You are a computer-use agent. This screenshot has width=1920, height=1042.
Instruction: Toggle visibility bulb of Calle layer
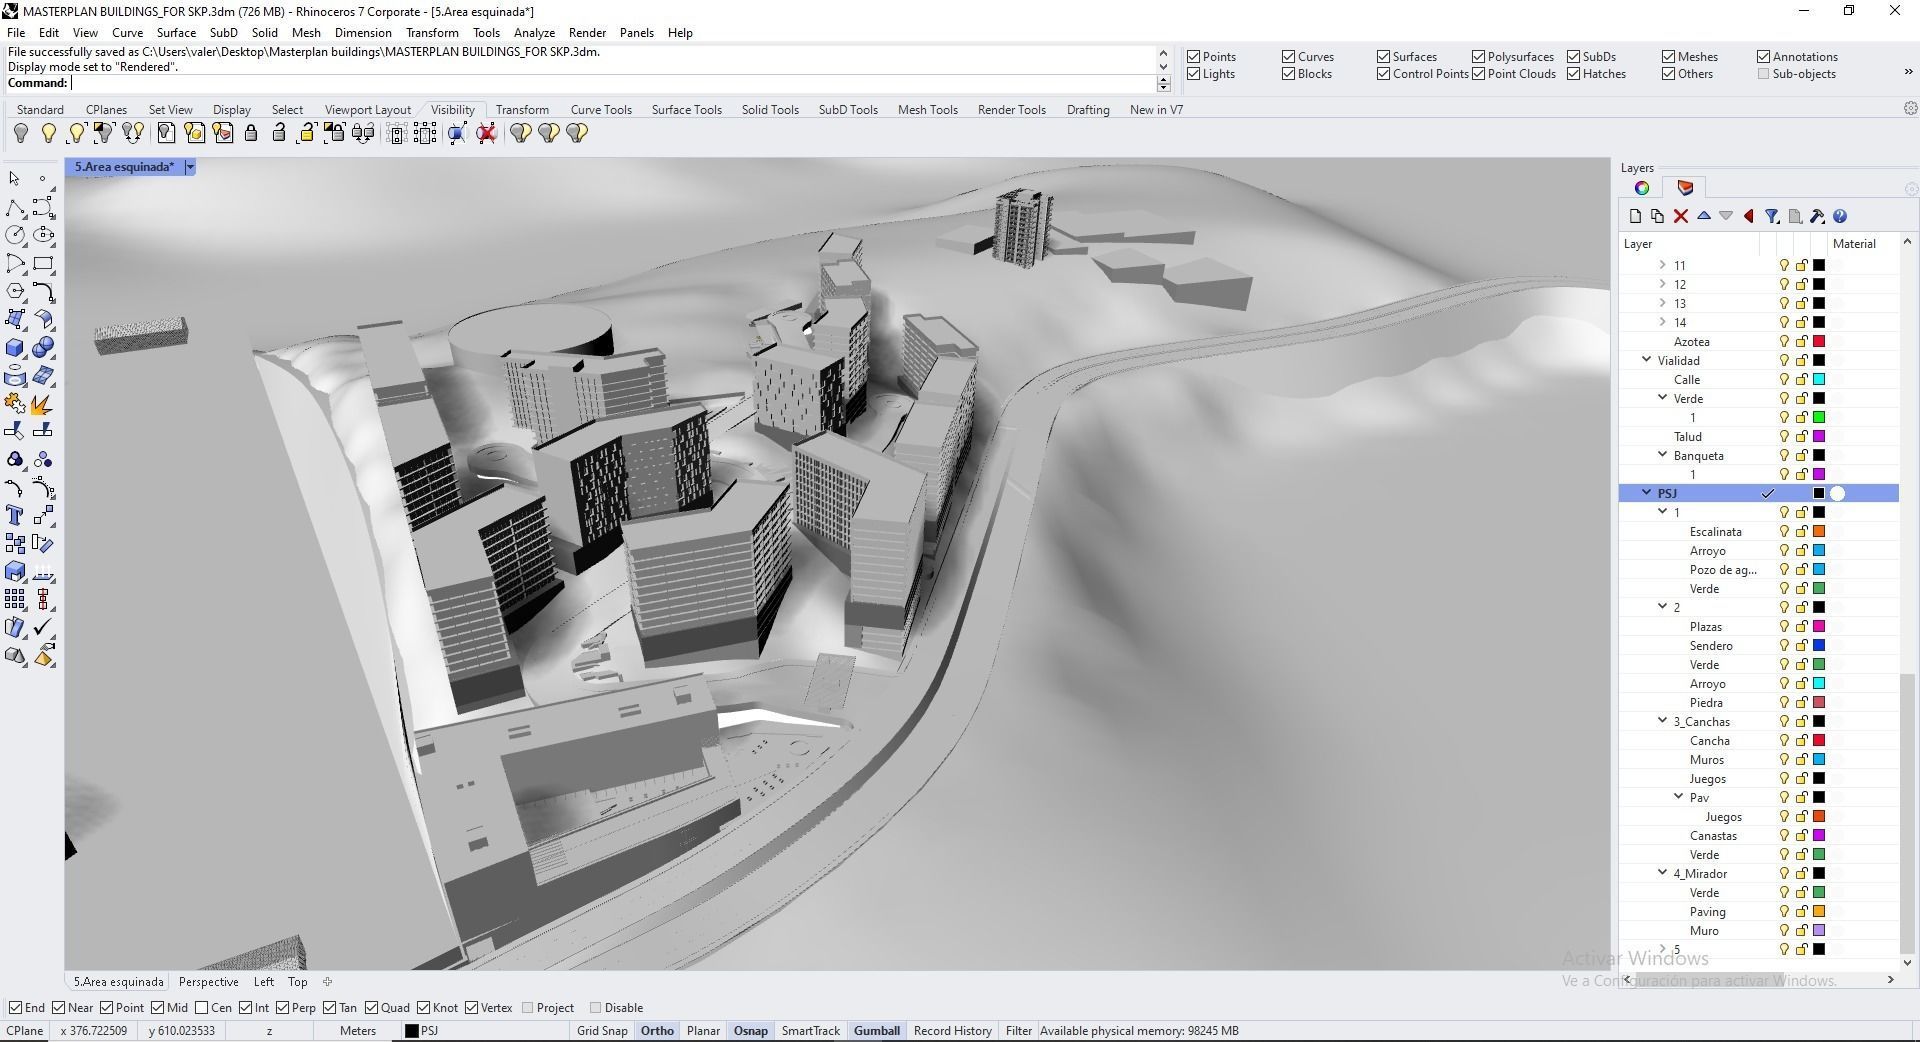pos(1784,380)
